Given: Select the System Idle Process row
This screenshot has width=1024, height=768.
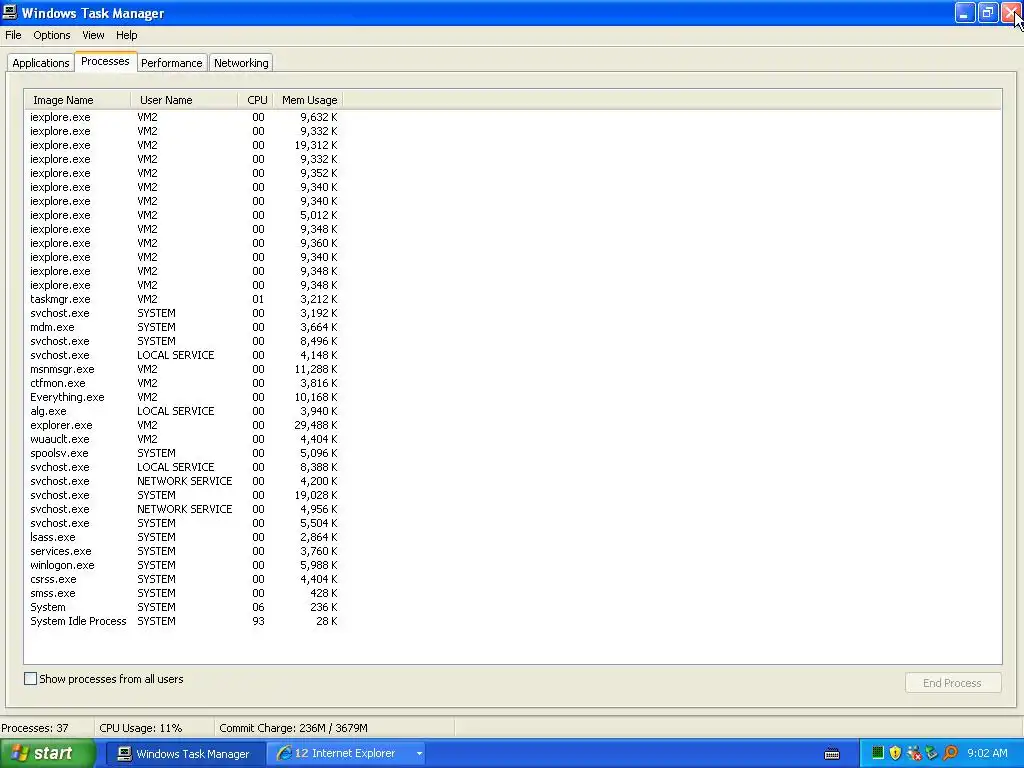Looking at the screenshot, I should (184, 622).
